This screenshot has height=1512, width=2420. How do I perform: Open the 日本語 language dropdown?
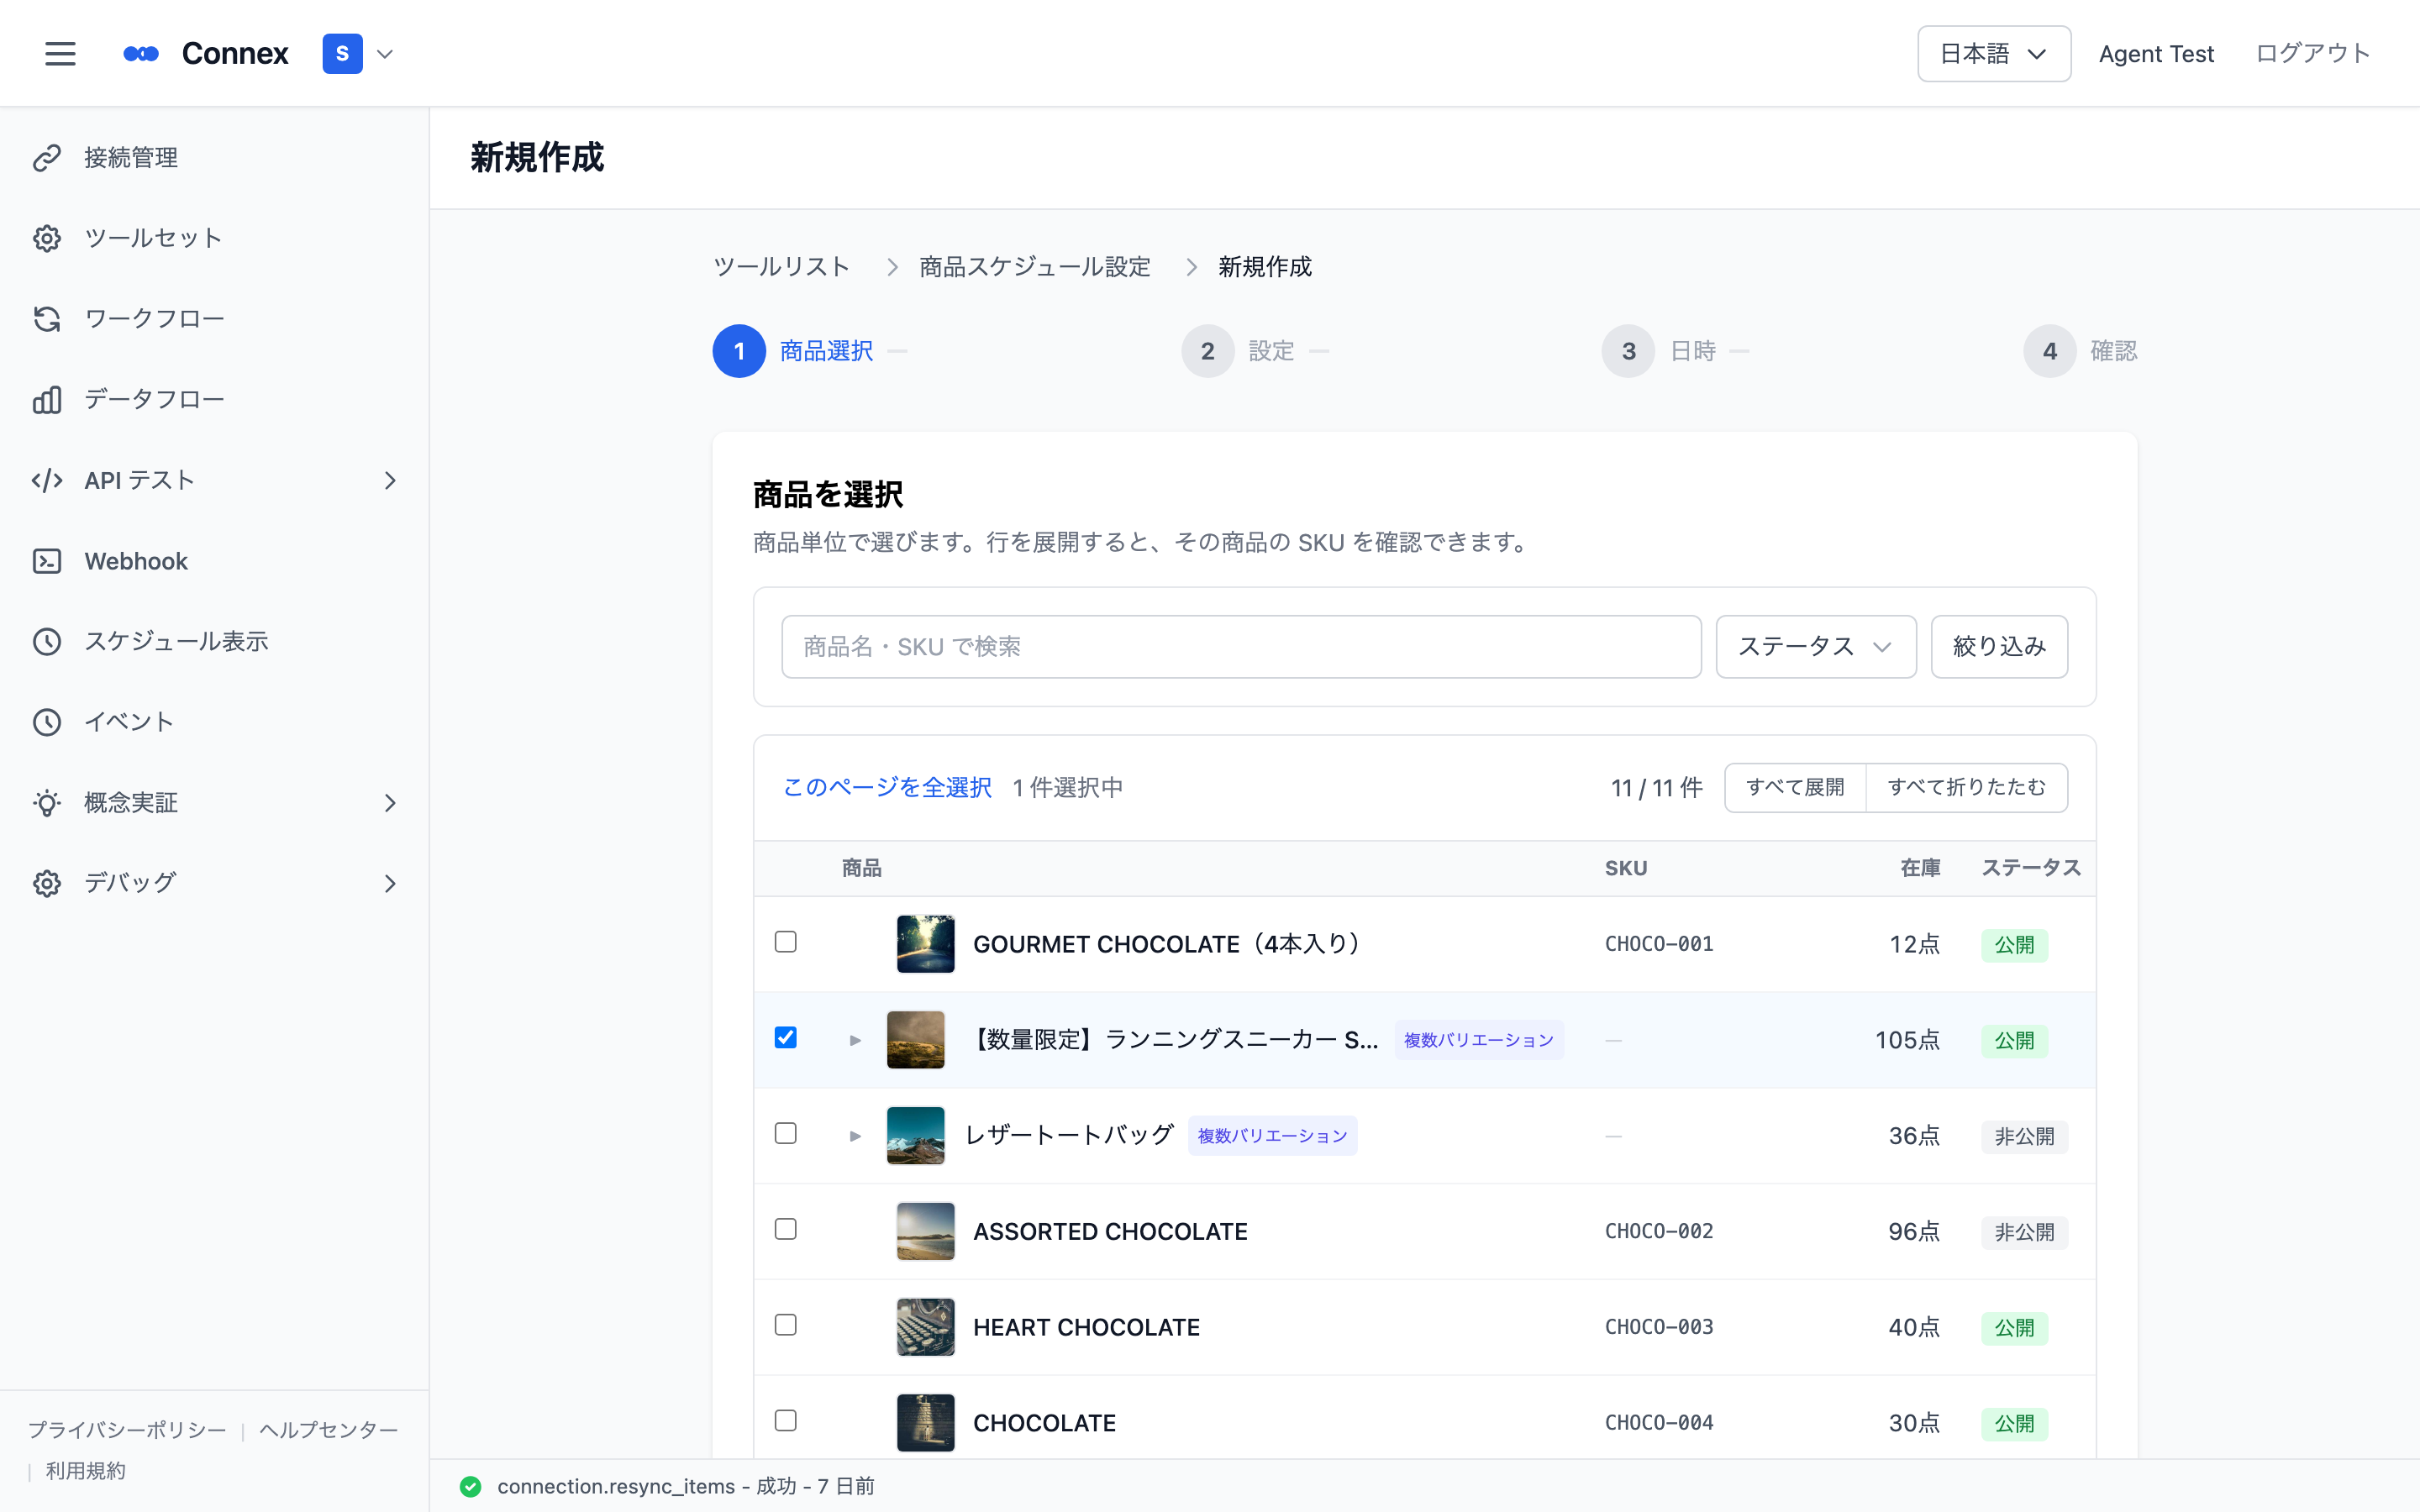pyautogui.click(x=1993, y=54)
